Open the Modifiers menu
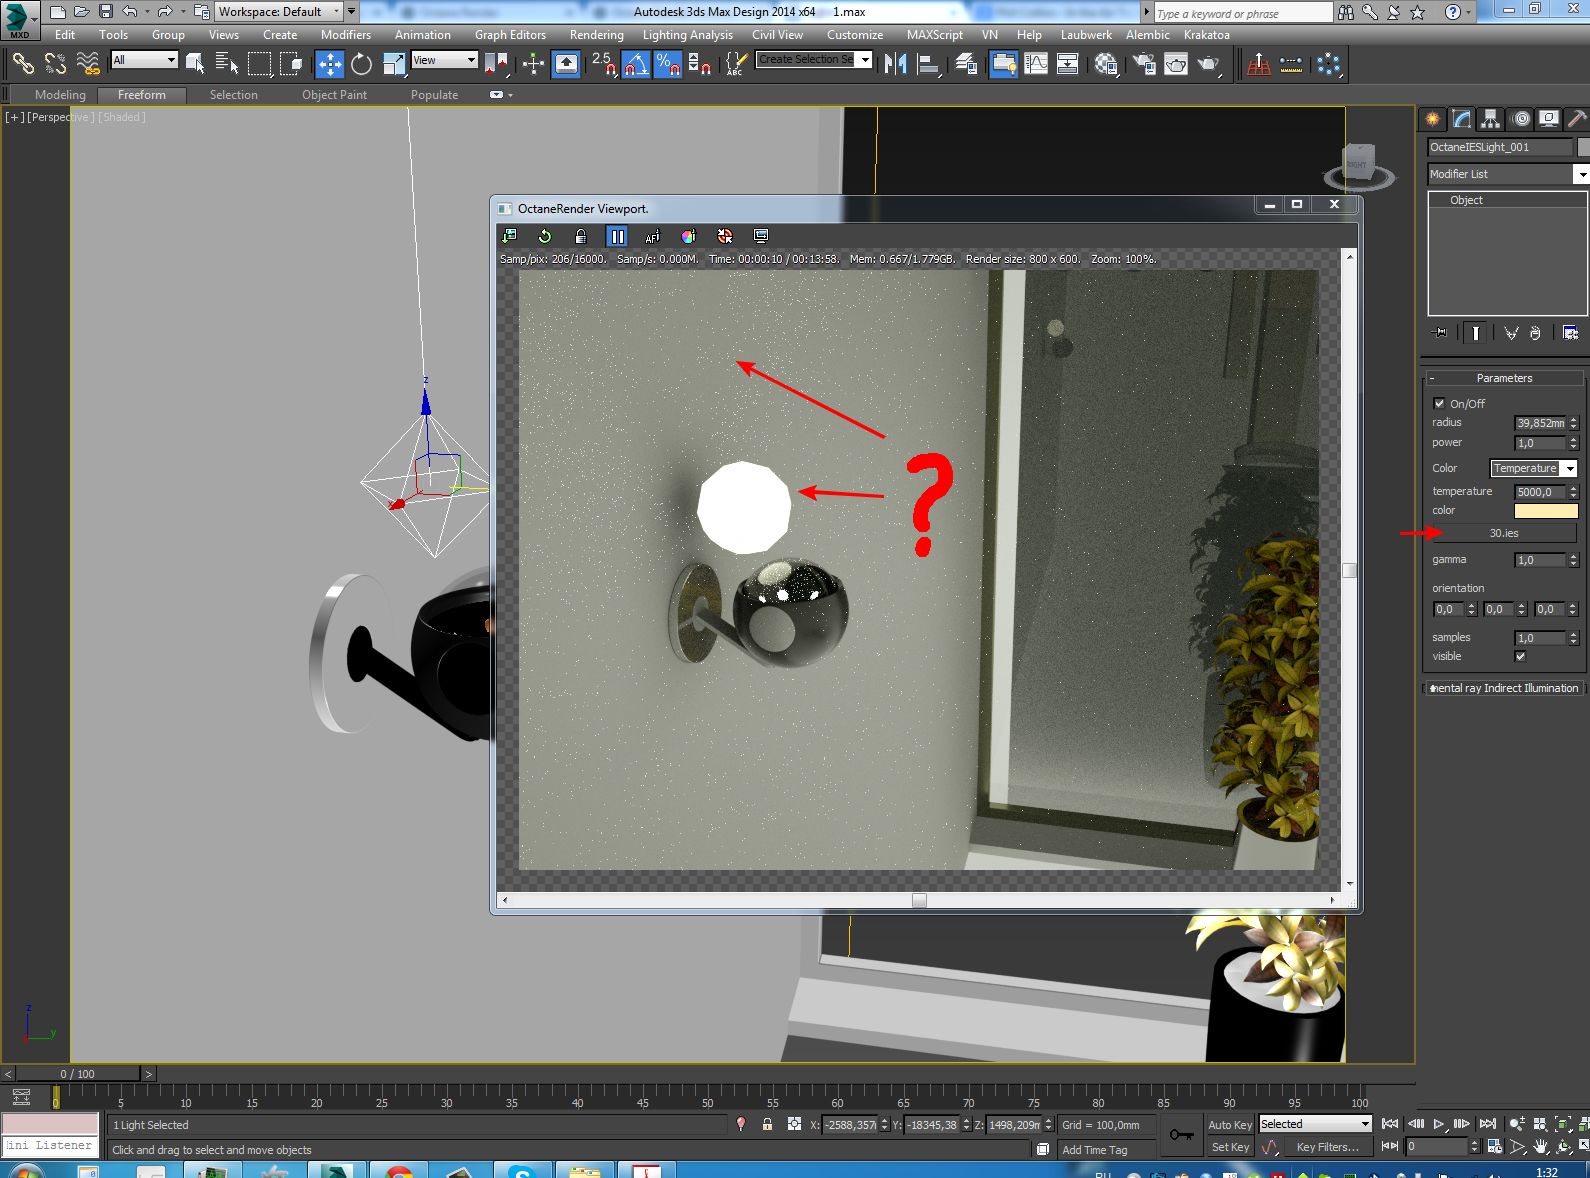The image size is (1590, 1178). click(x=345, y=35)
